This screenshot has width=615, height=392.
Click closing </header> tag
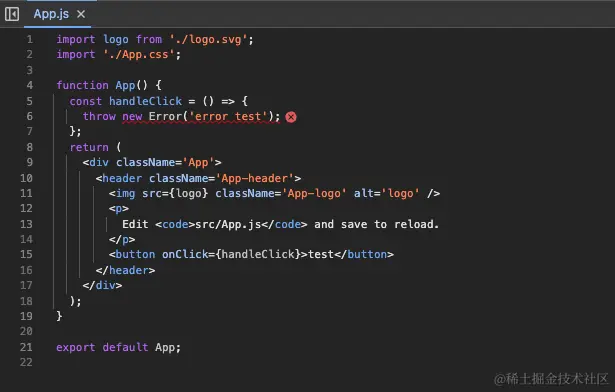coord(126,270)
